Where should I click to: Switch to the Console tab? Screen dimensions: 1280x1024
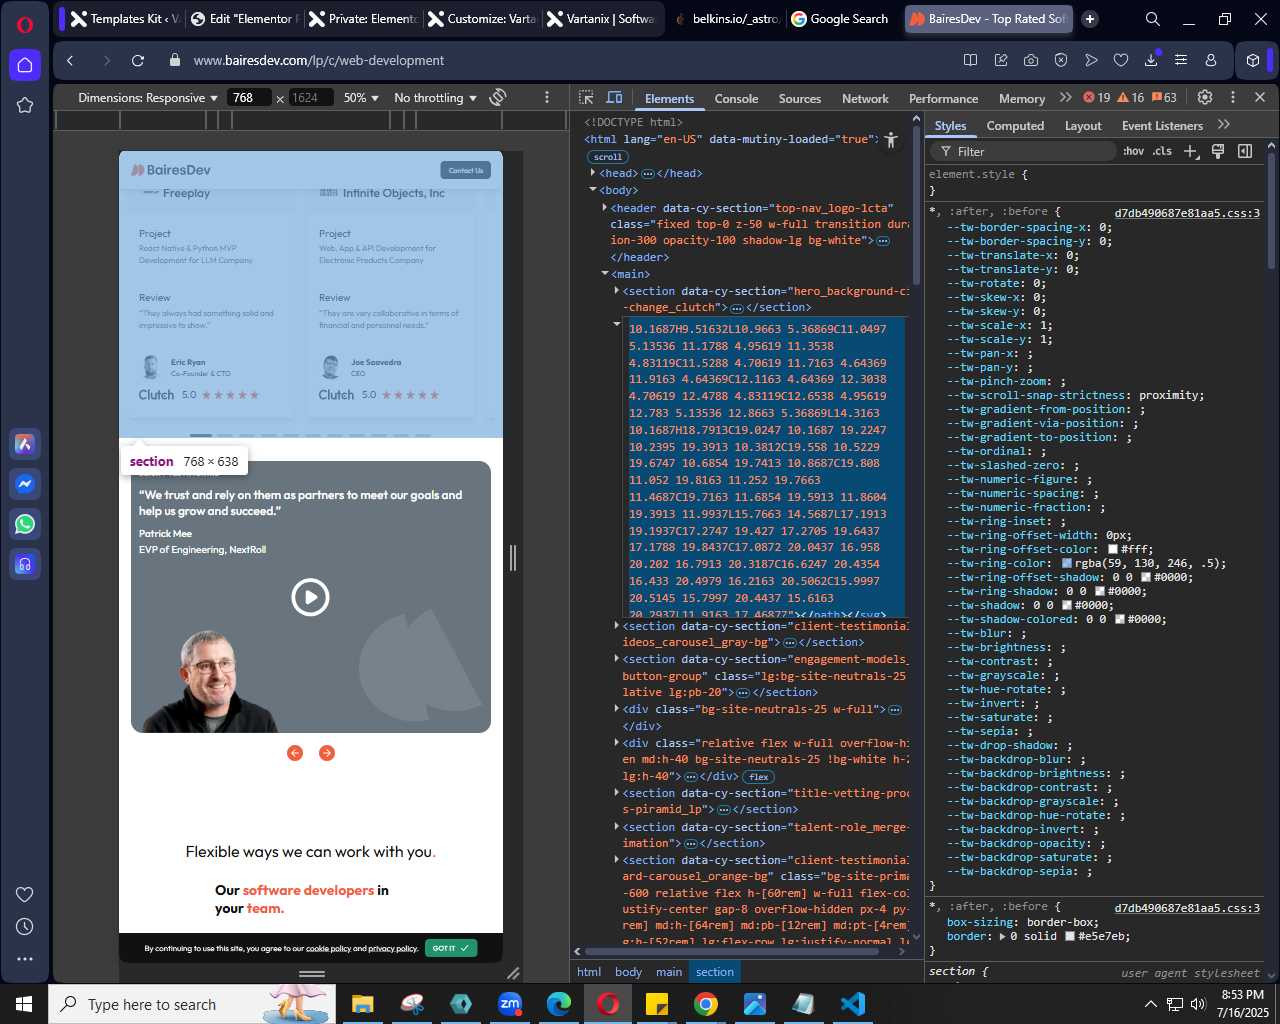736,98
